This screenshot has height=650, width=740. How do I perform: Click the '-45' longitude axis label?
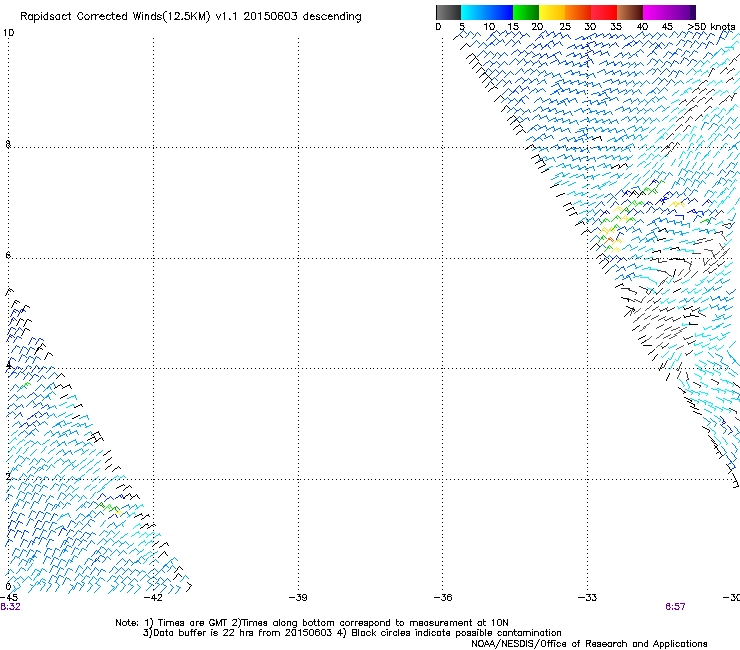click(x=8, y=597)
